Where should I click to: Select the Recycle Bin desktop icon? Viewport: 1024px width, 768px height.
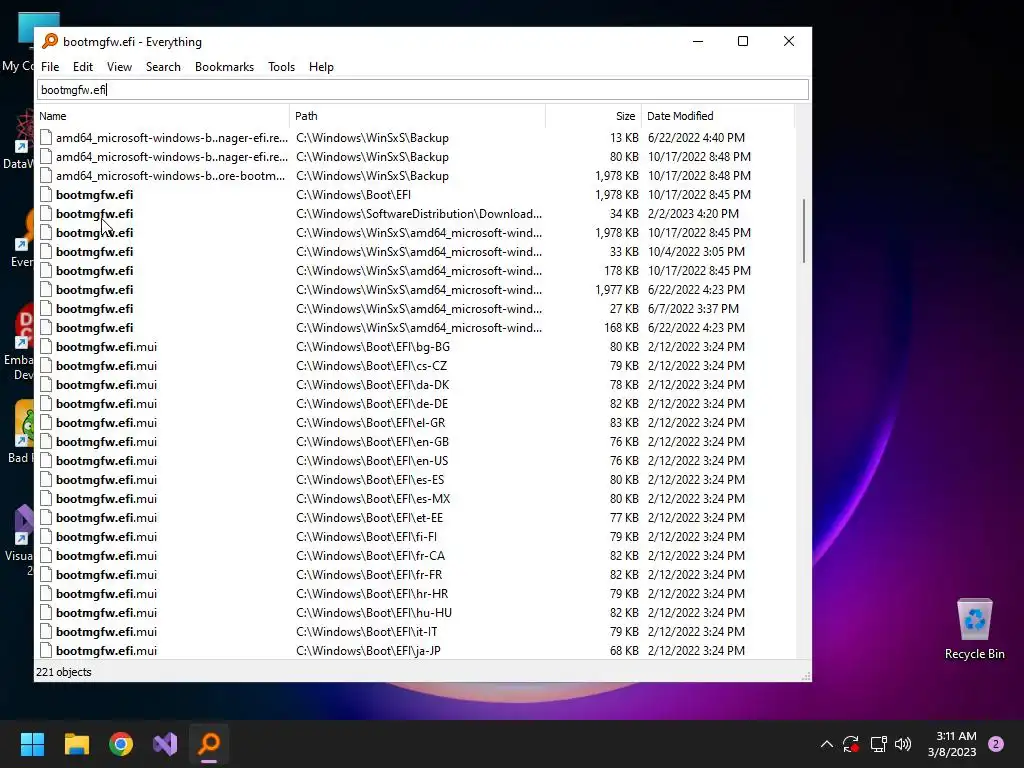point(974,629)
